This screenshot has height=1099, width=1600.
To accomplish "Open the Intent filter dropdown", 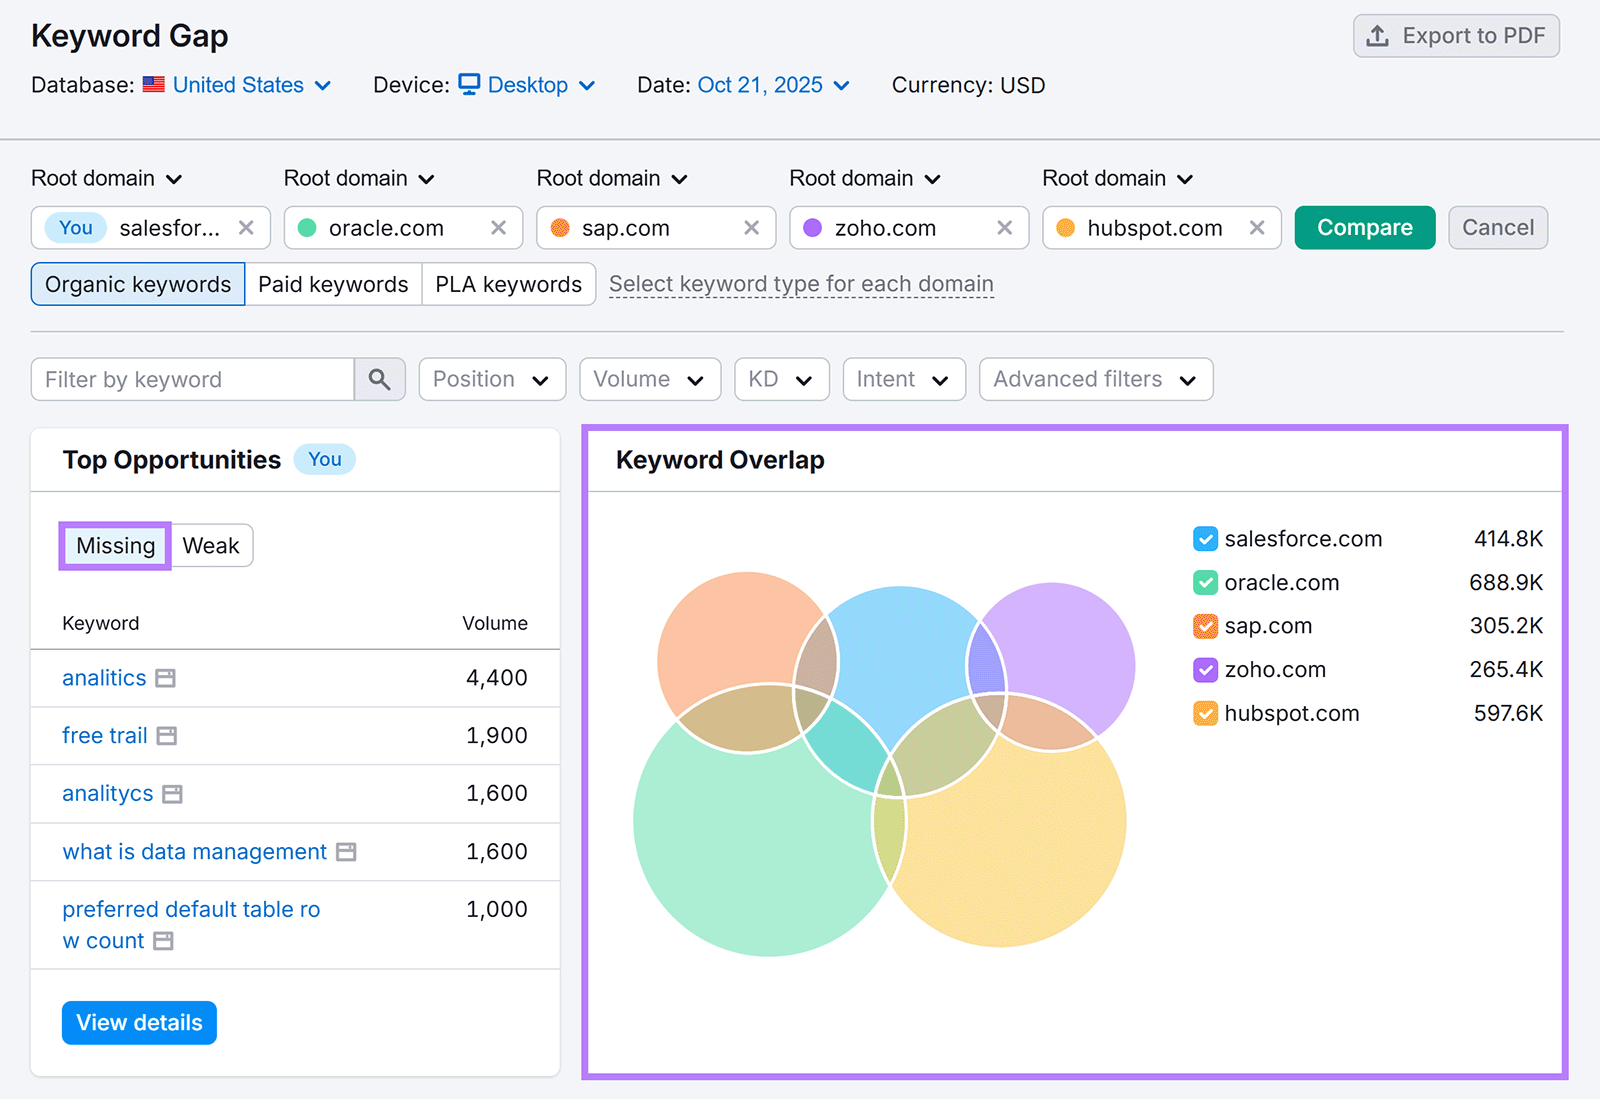I will (903, 379).
